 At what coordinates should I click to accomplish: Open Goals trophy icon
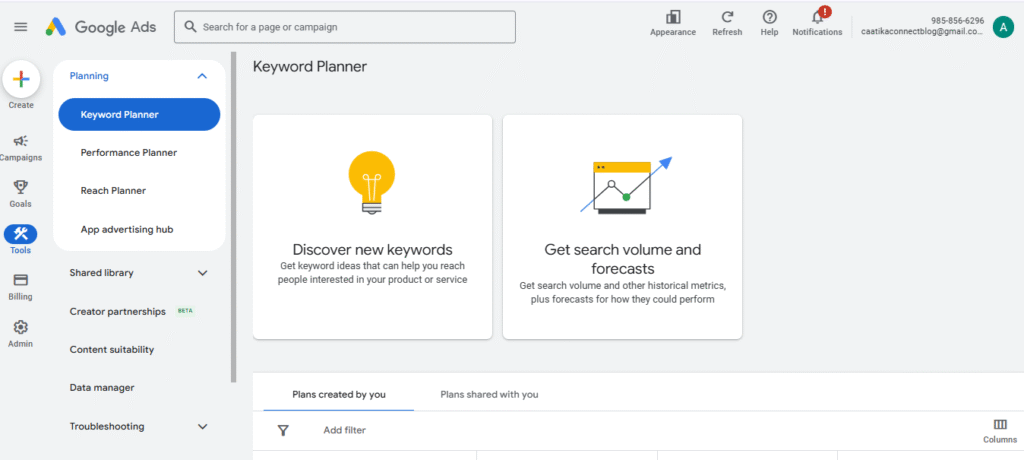click(21, 187)
